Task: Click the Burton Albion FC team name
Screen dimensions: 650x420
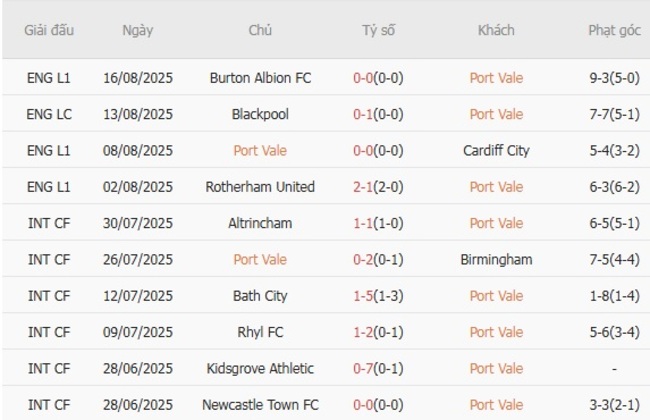Action: [260, 77]
